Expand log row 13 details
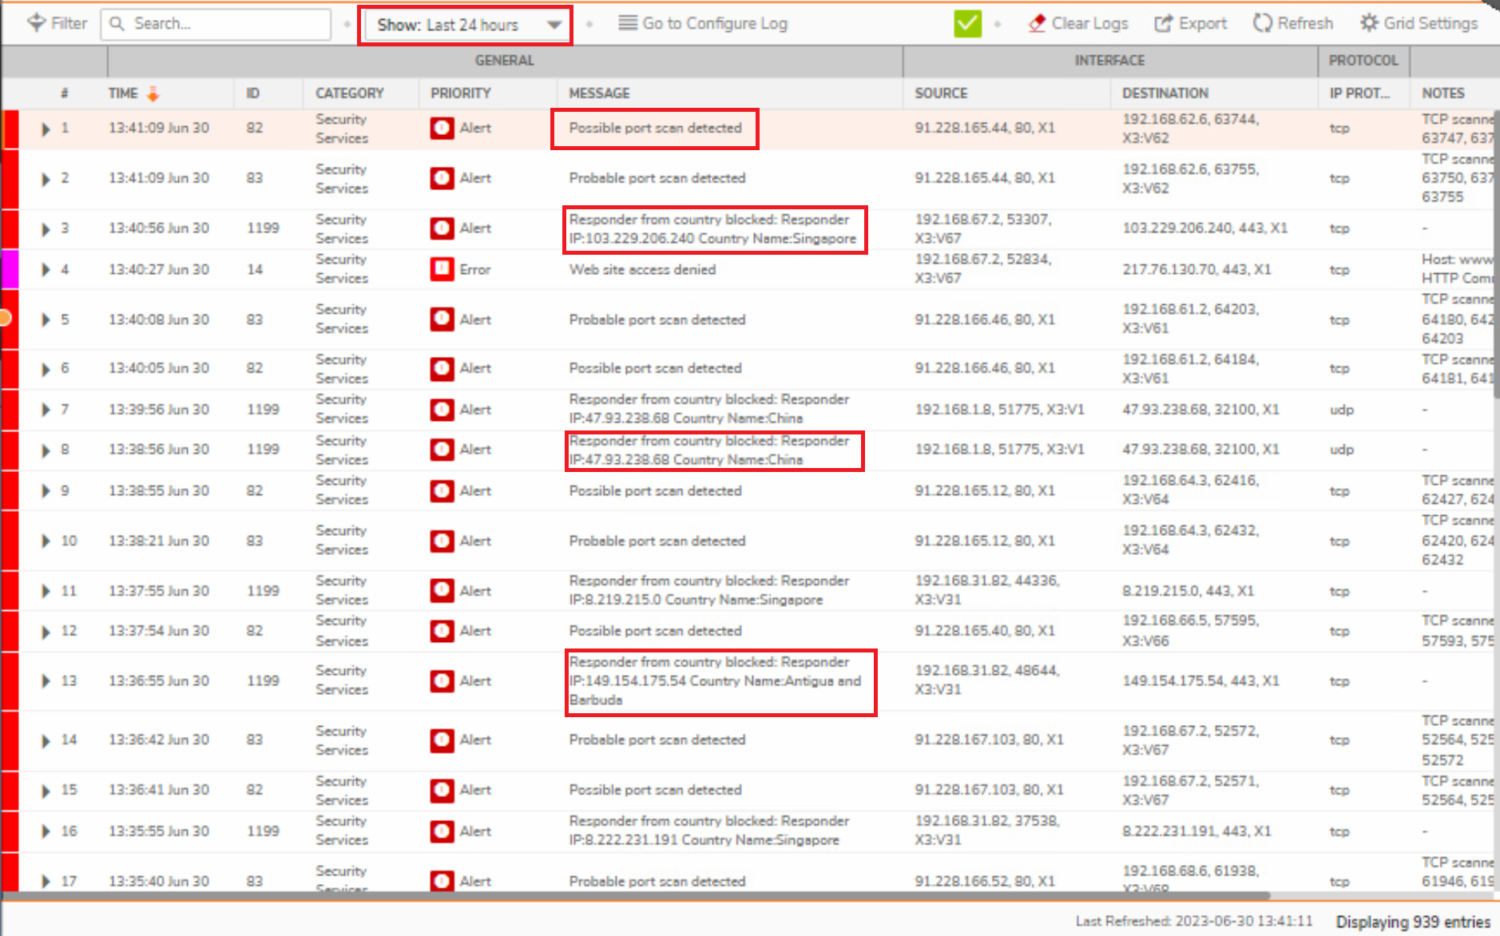 coord(45,681)
